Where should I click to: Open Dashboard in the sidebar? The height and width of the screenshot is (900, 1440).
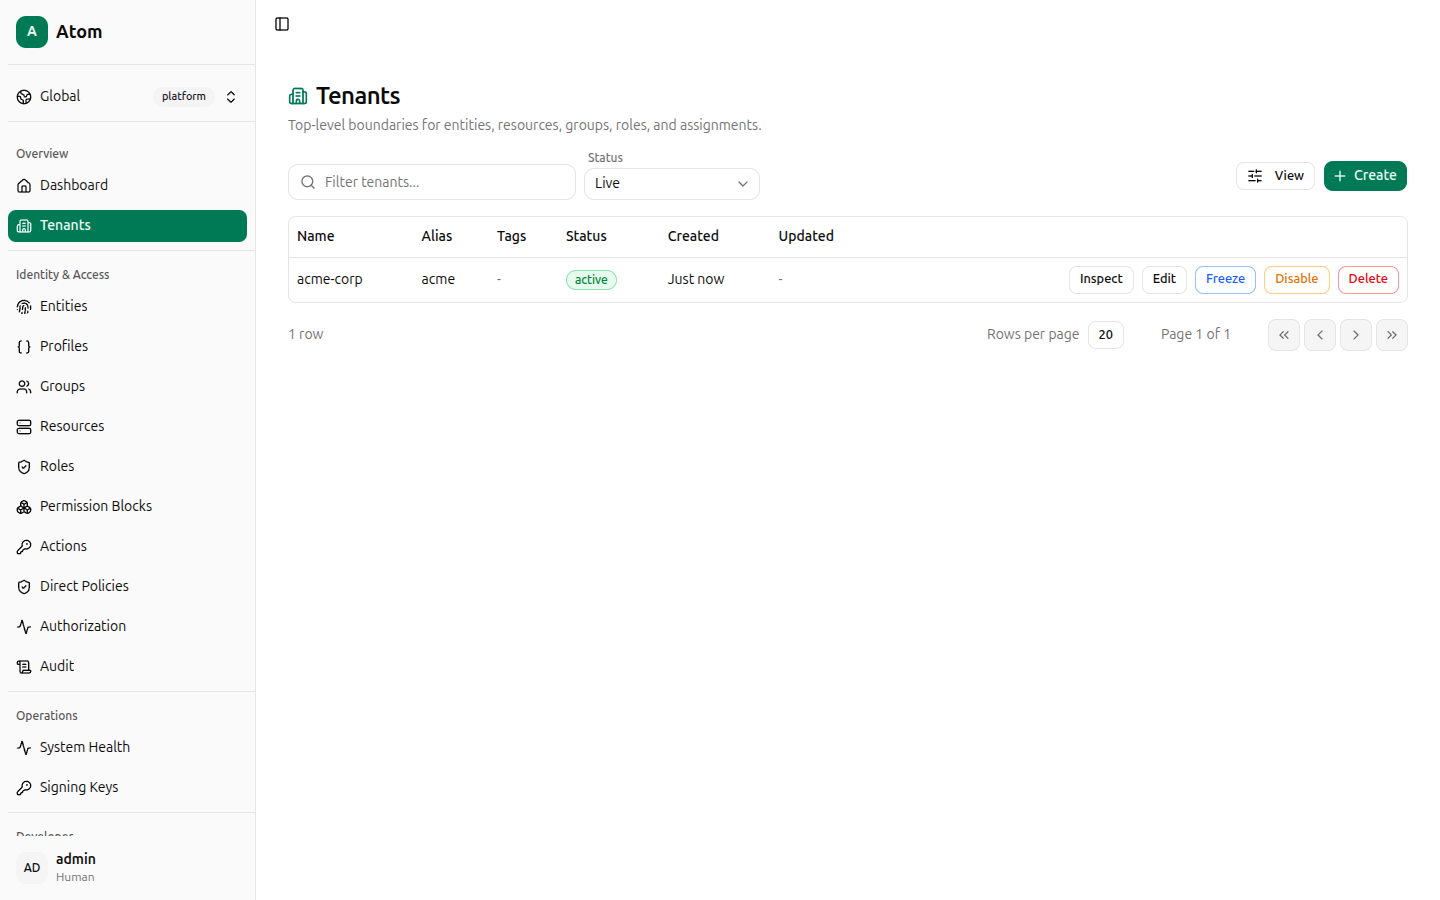(127, 186)
